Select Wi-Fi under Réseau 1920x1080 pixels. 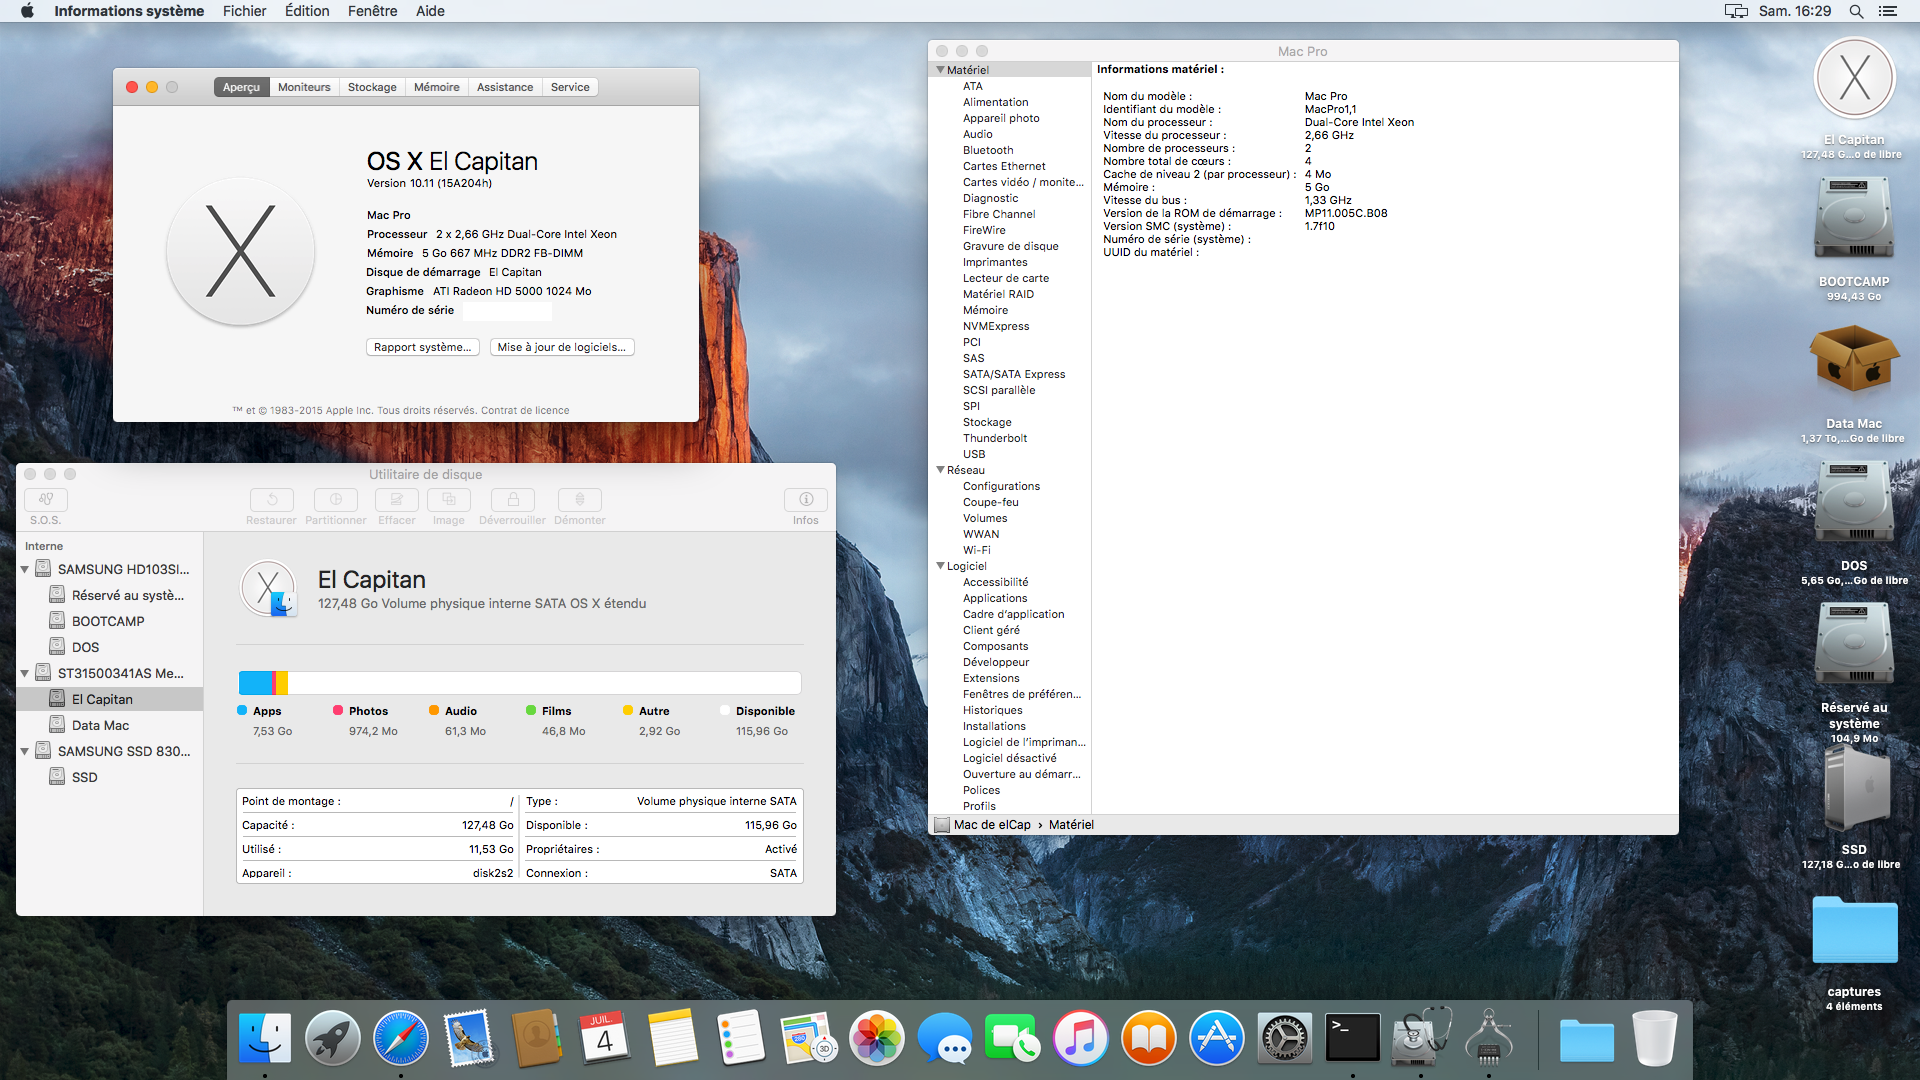(x=977, y=550)
